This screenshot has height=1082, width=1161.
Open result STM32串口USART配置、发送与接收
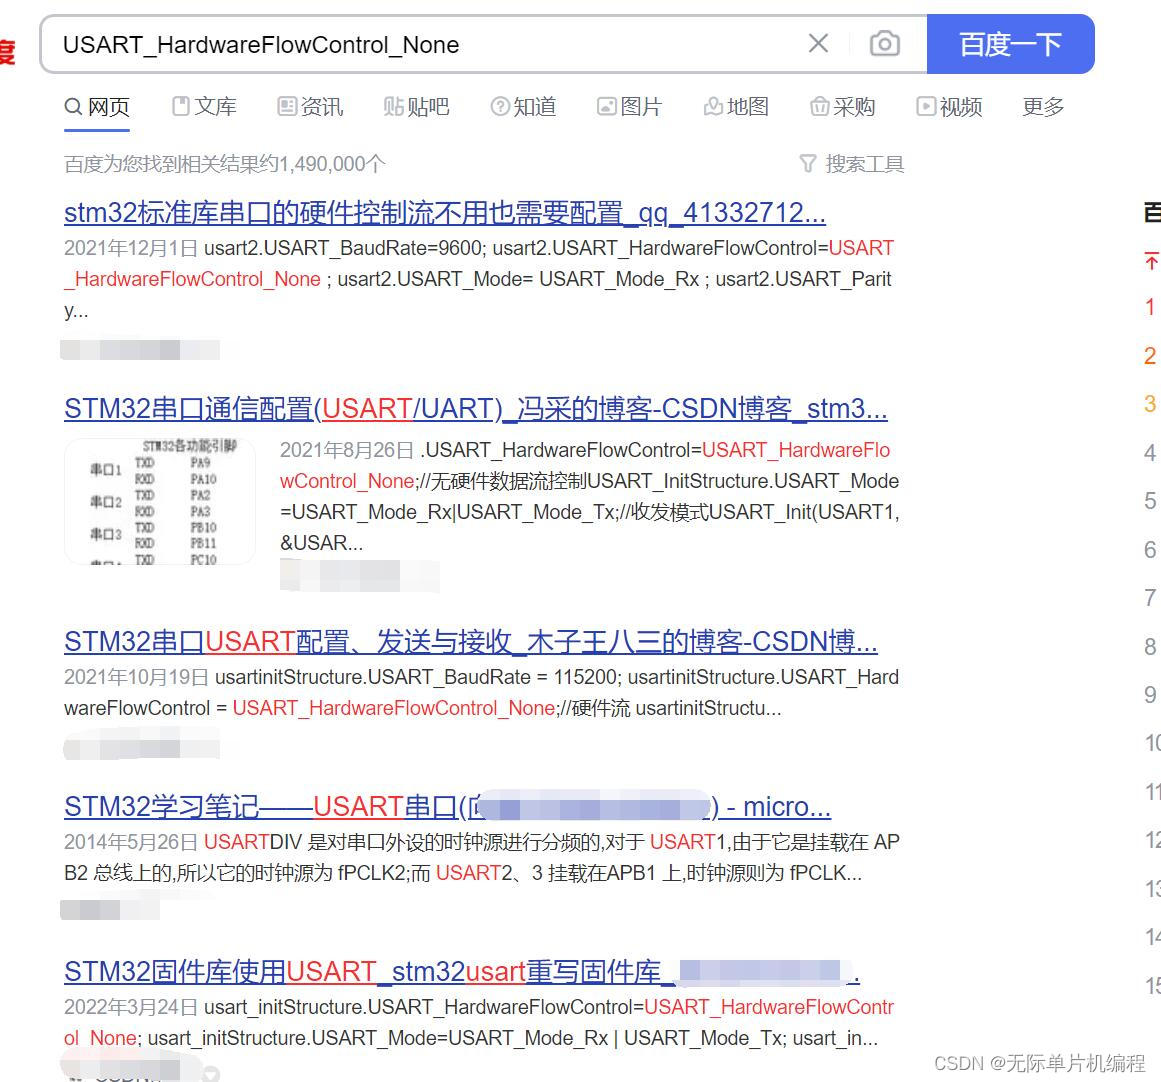[471, 641]
